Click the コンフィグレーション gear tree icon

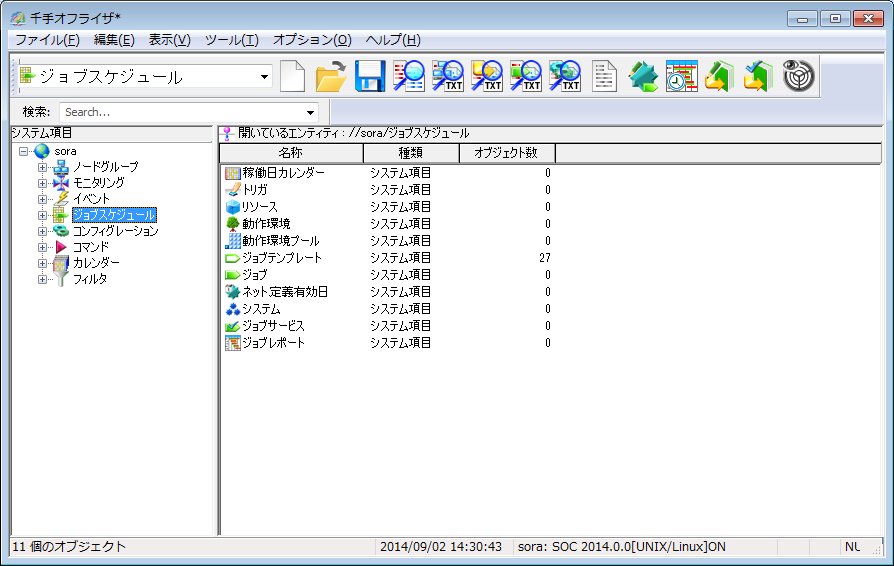[60, 231]
